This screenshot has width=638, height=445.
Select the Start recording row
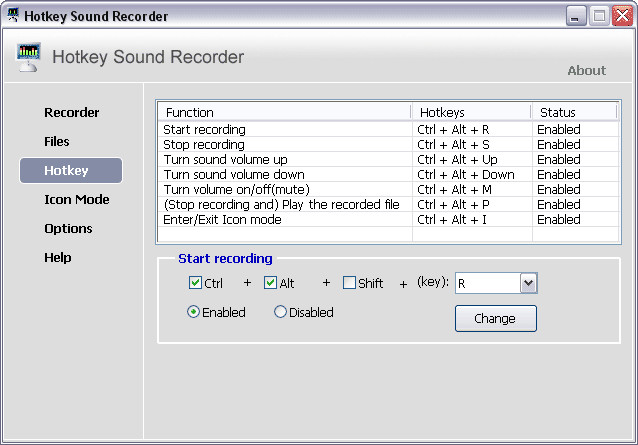388,129
